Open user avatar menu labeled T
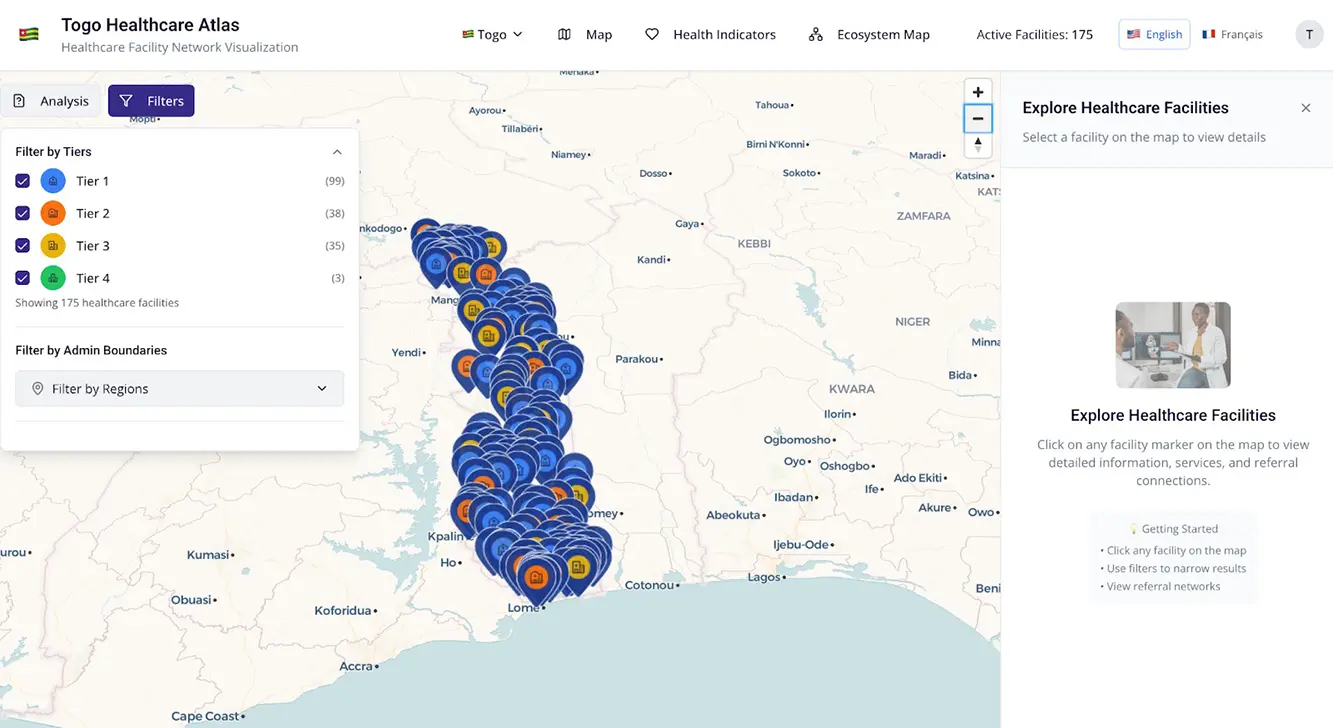This screenshot has height=728, width=1333. click(x=1308, y=34)
